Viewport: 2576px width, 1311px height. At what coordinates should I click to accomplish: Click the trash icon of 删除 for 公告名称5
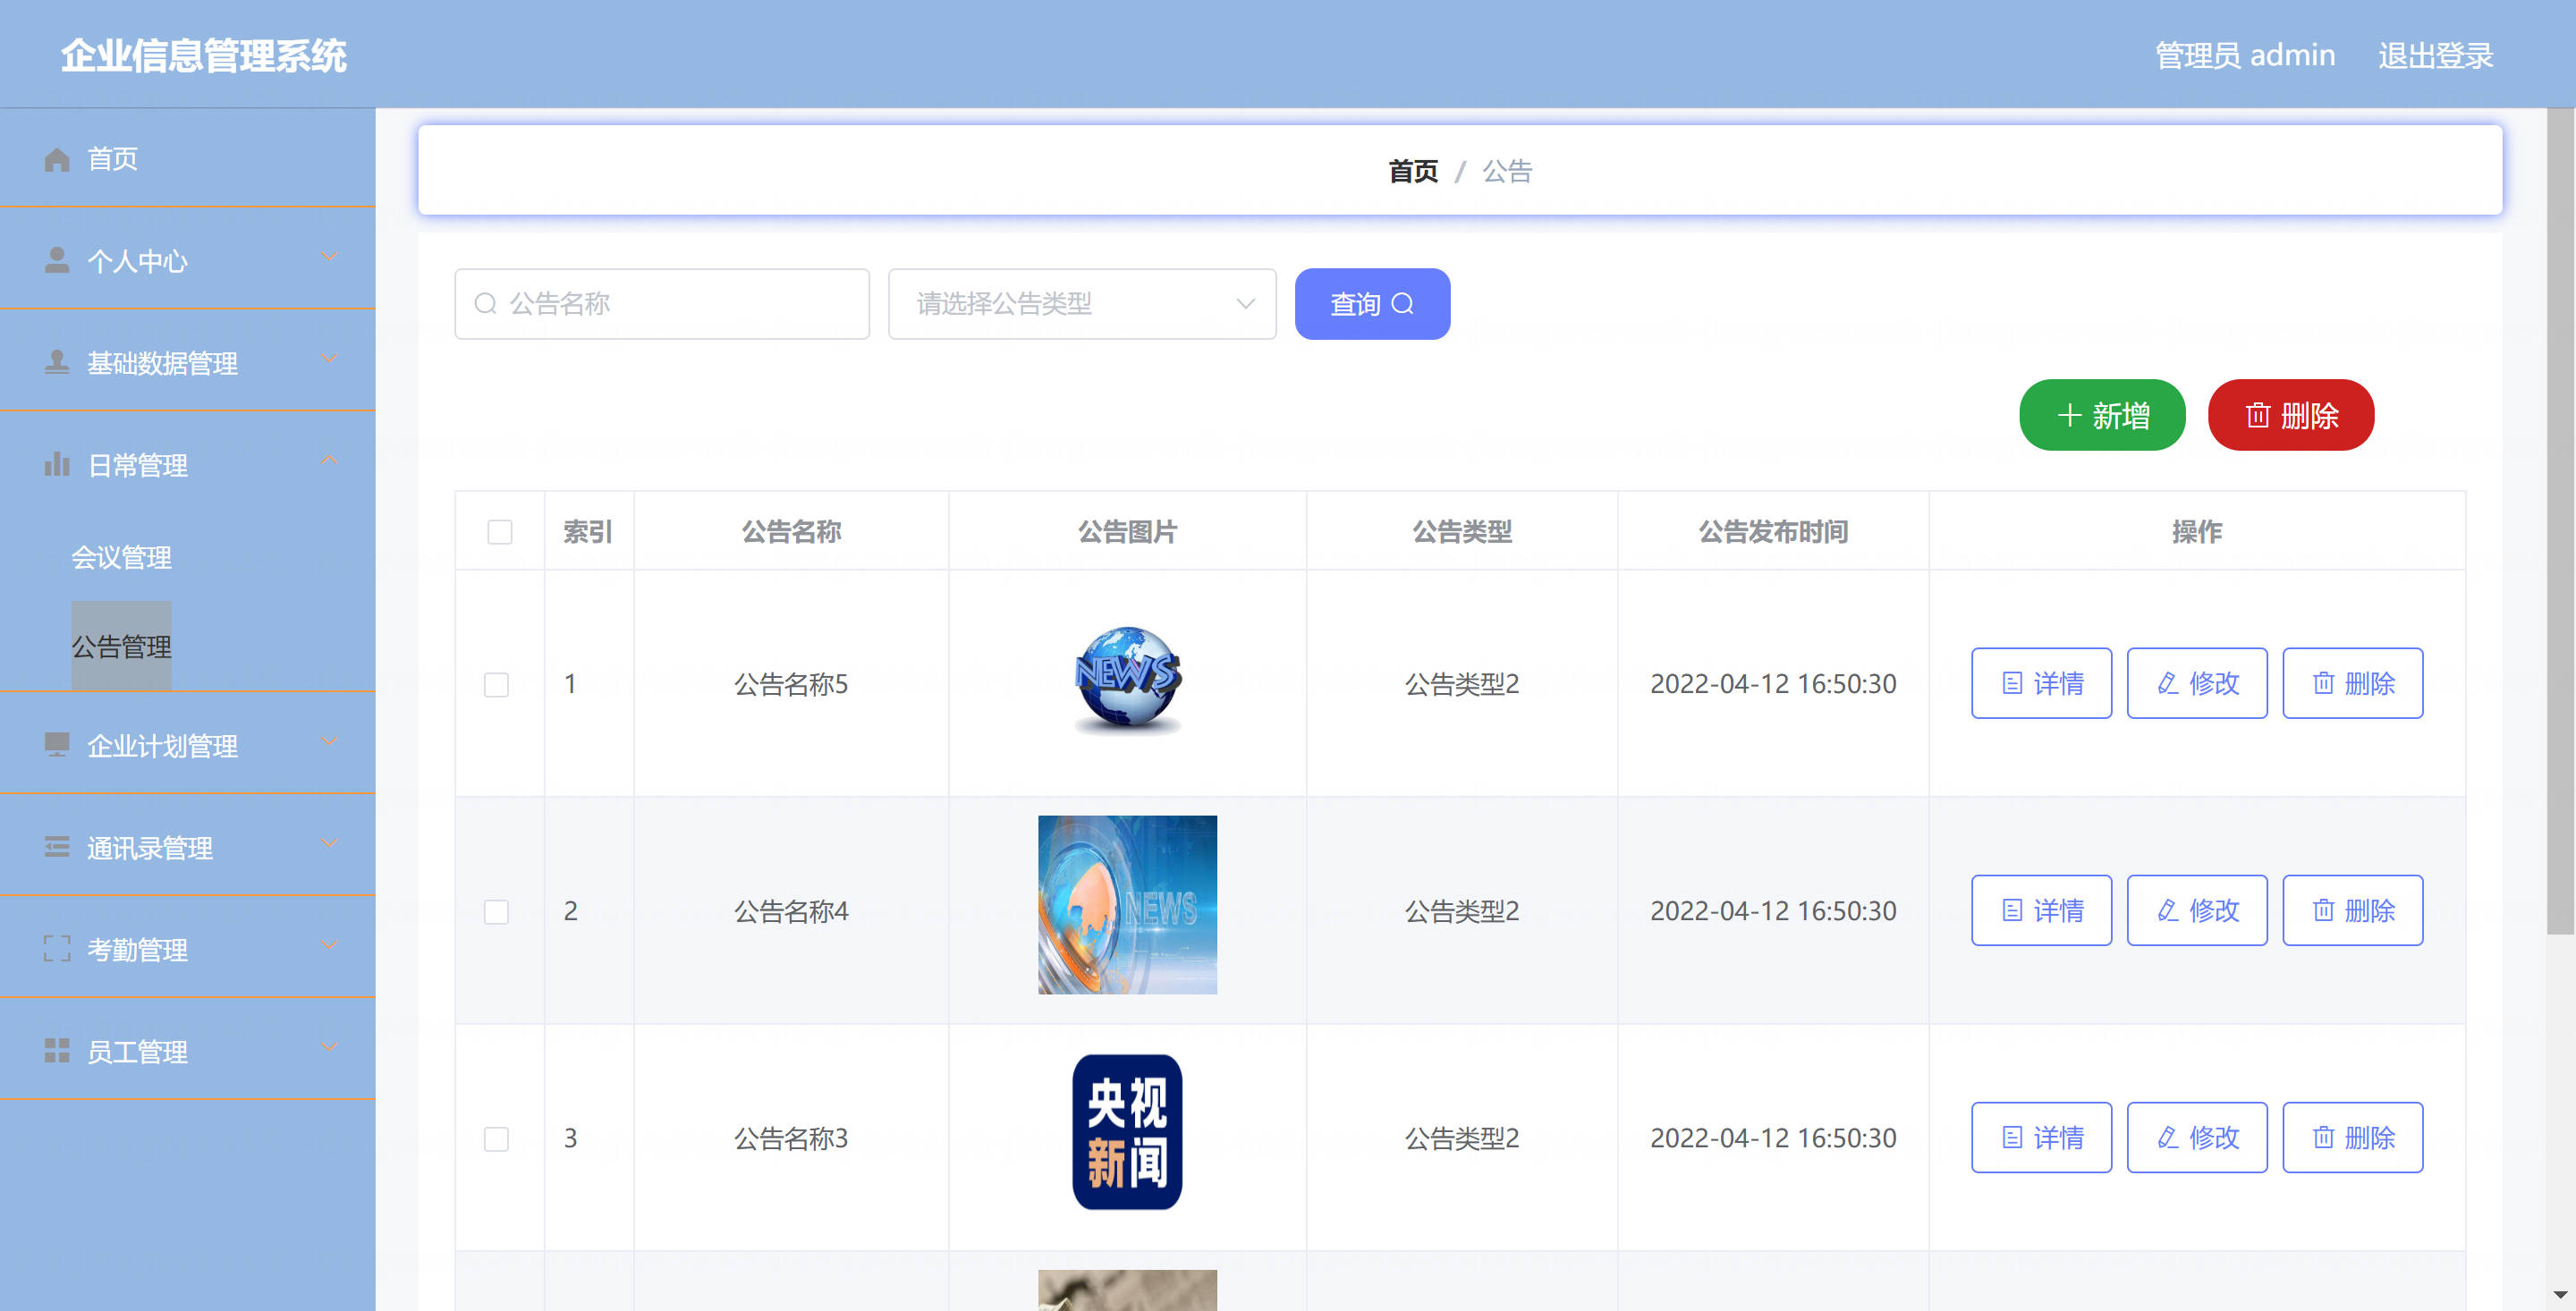[x=2324, y=683]
